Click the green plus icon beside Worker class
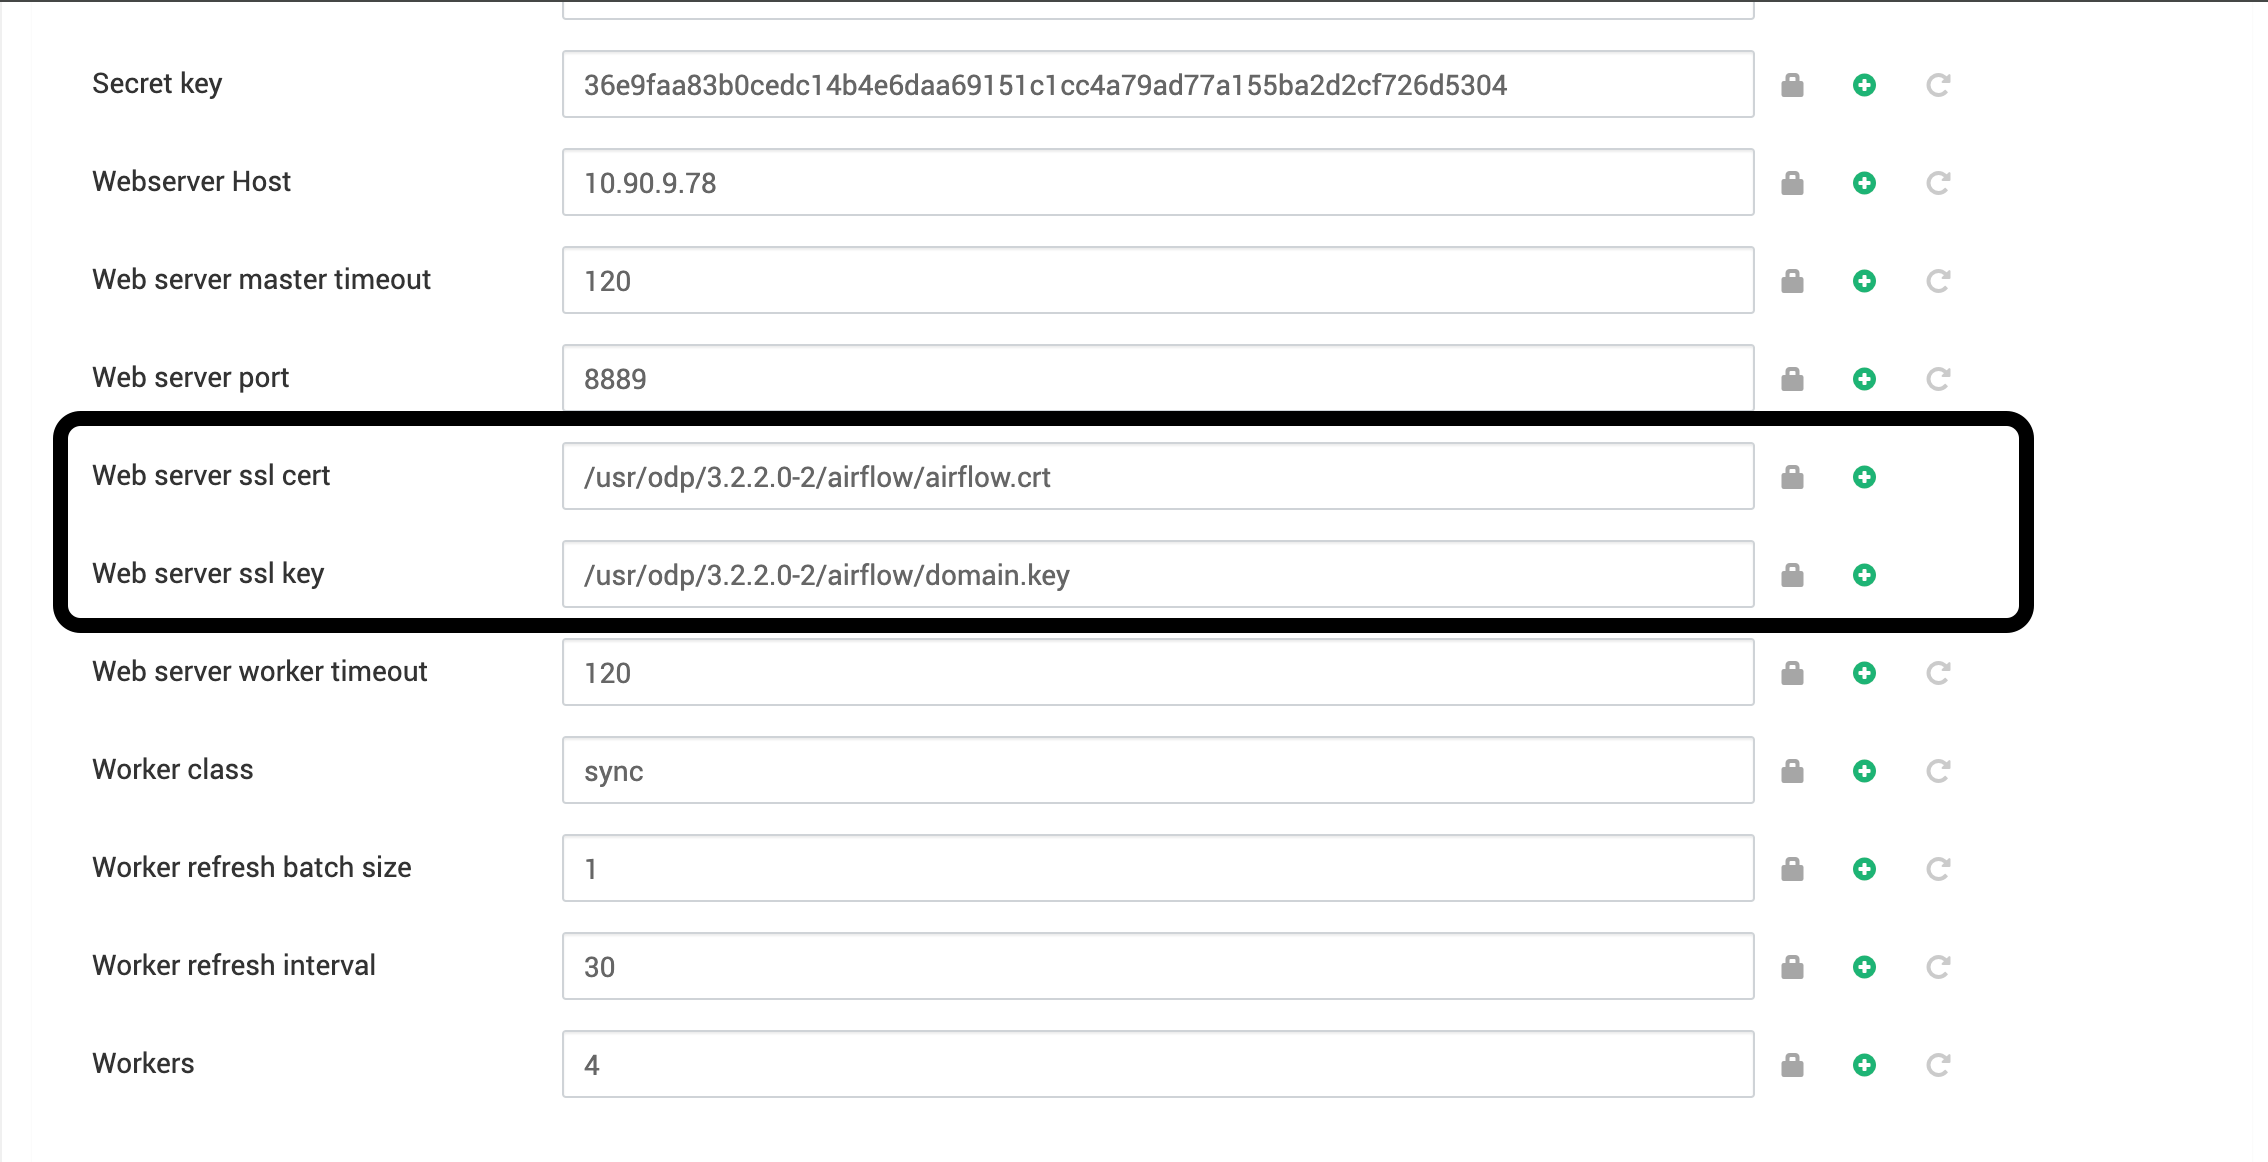This screenshot has width=2268, height=1162. tap(1864, 771)
